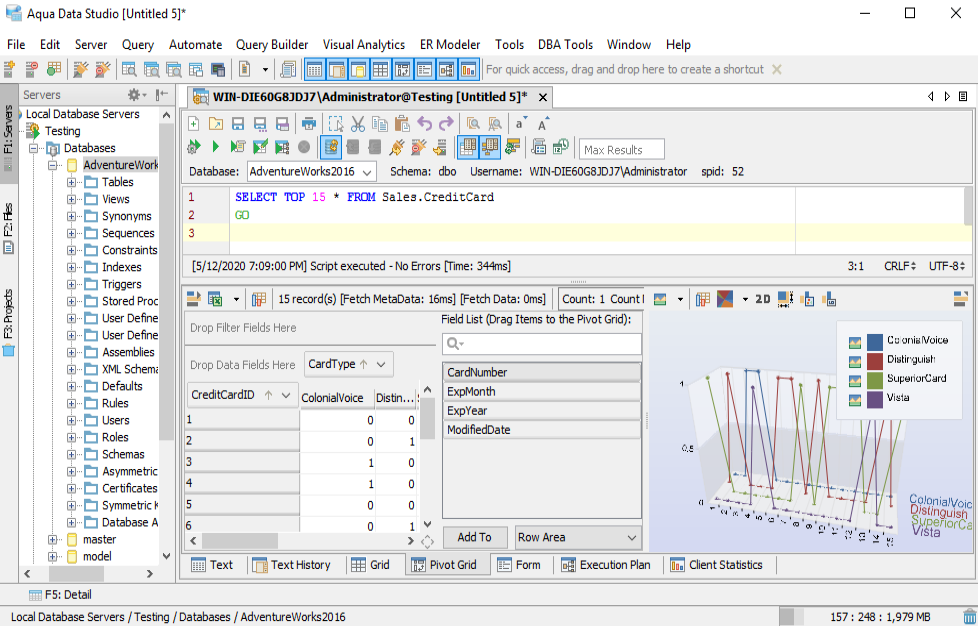Click the Add To button
This screenshot has height=626, width=978.
point(474,538)
